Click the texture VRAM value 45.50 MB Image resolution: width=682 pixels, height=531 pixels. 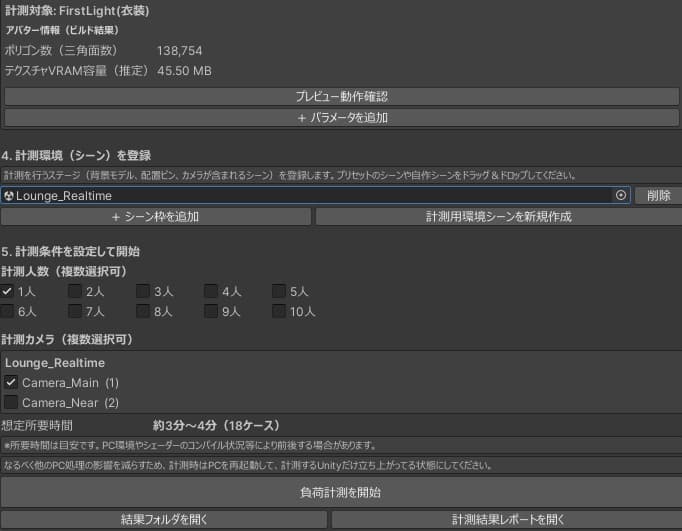point(184,71)
